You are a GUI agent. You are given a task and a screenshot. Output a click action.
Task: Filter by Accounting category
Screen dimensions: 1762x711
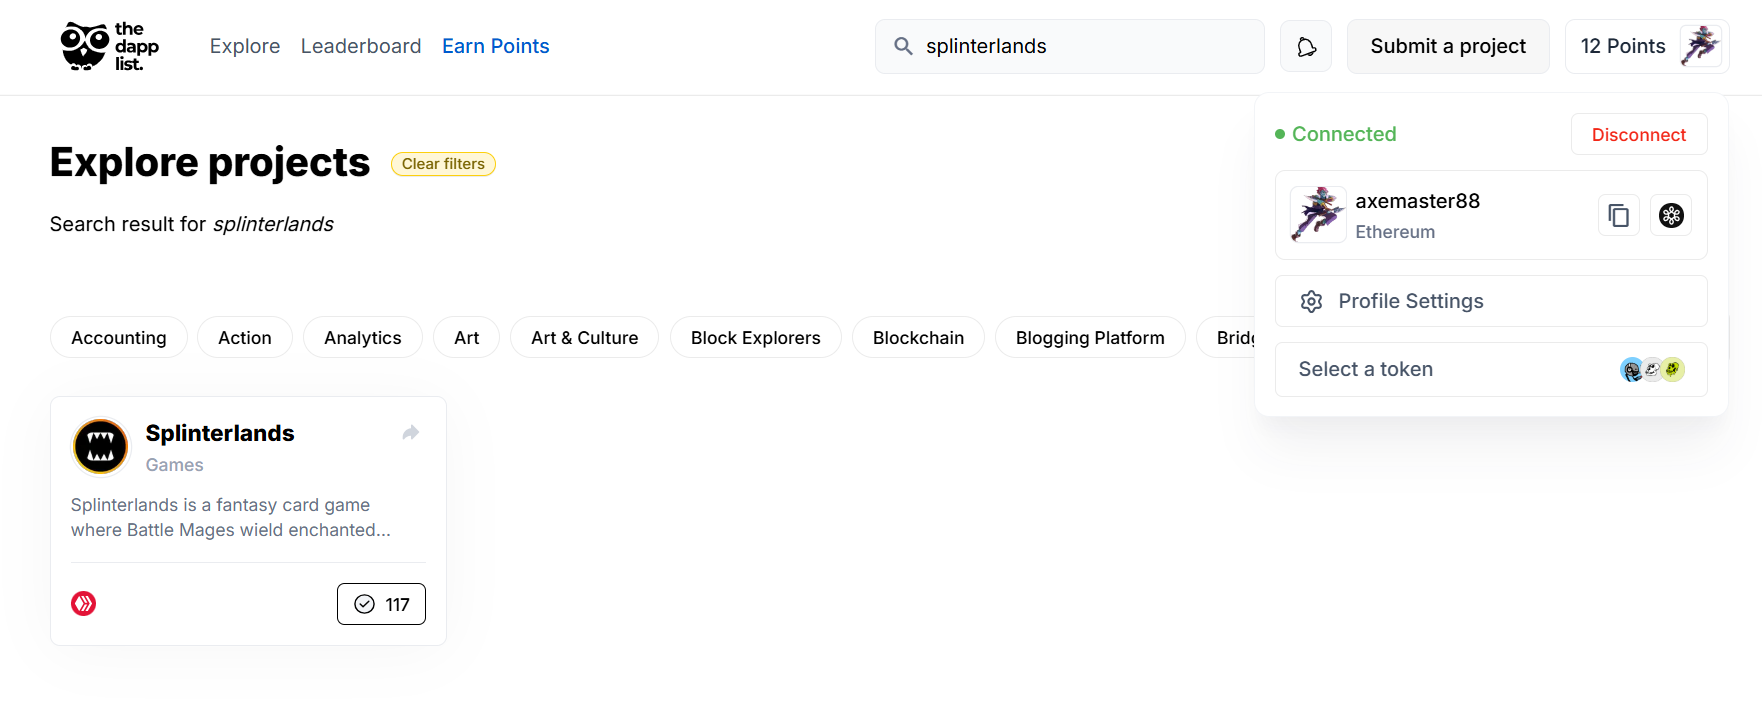119,338
